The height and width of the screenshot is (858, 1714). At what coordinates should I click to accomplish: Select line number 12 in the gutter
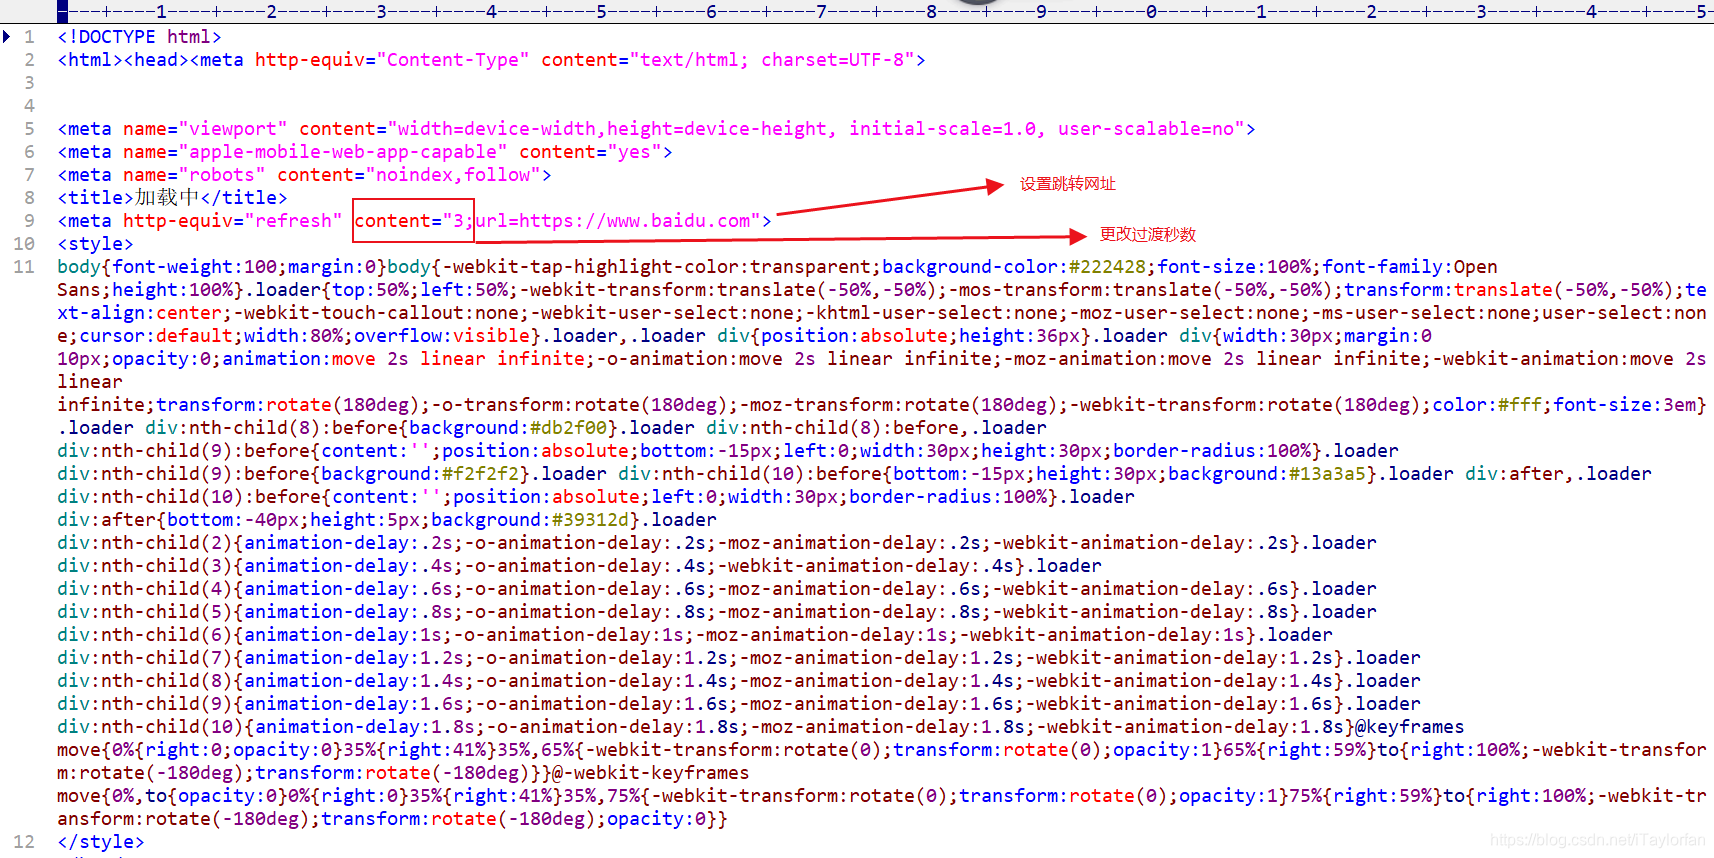(x=24, y=842)
